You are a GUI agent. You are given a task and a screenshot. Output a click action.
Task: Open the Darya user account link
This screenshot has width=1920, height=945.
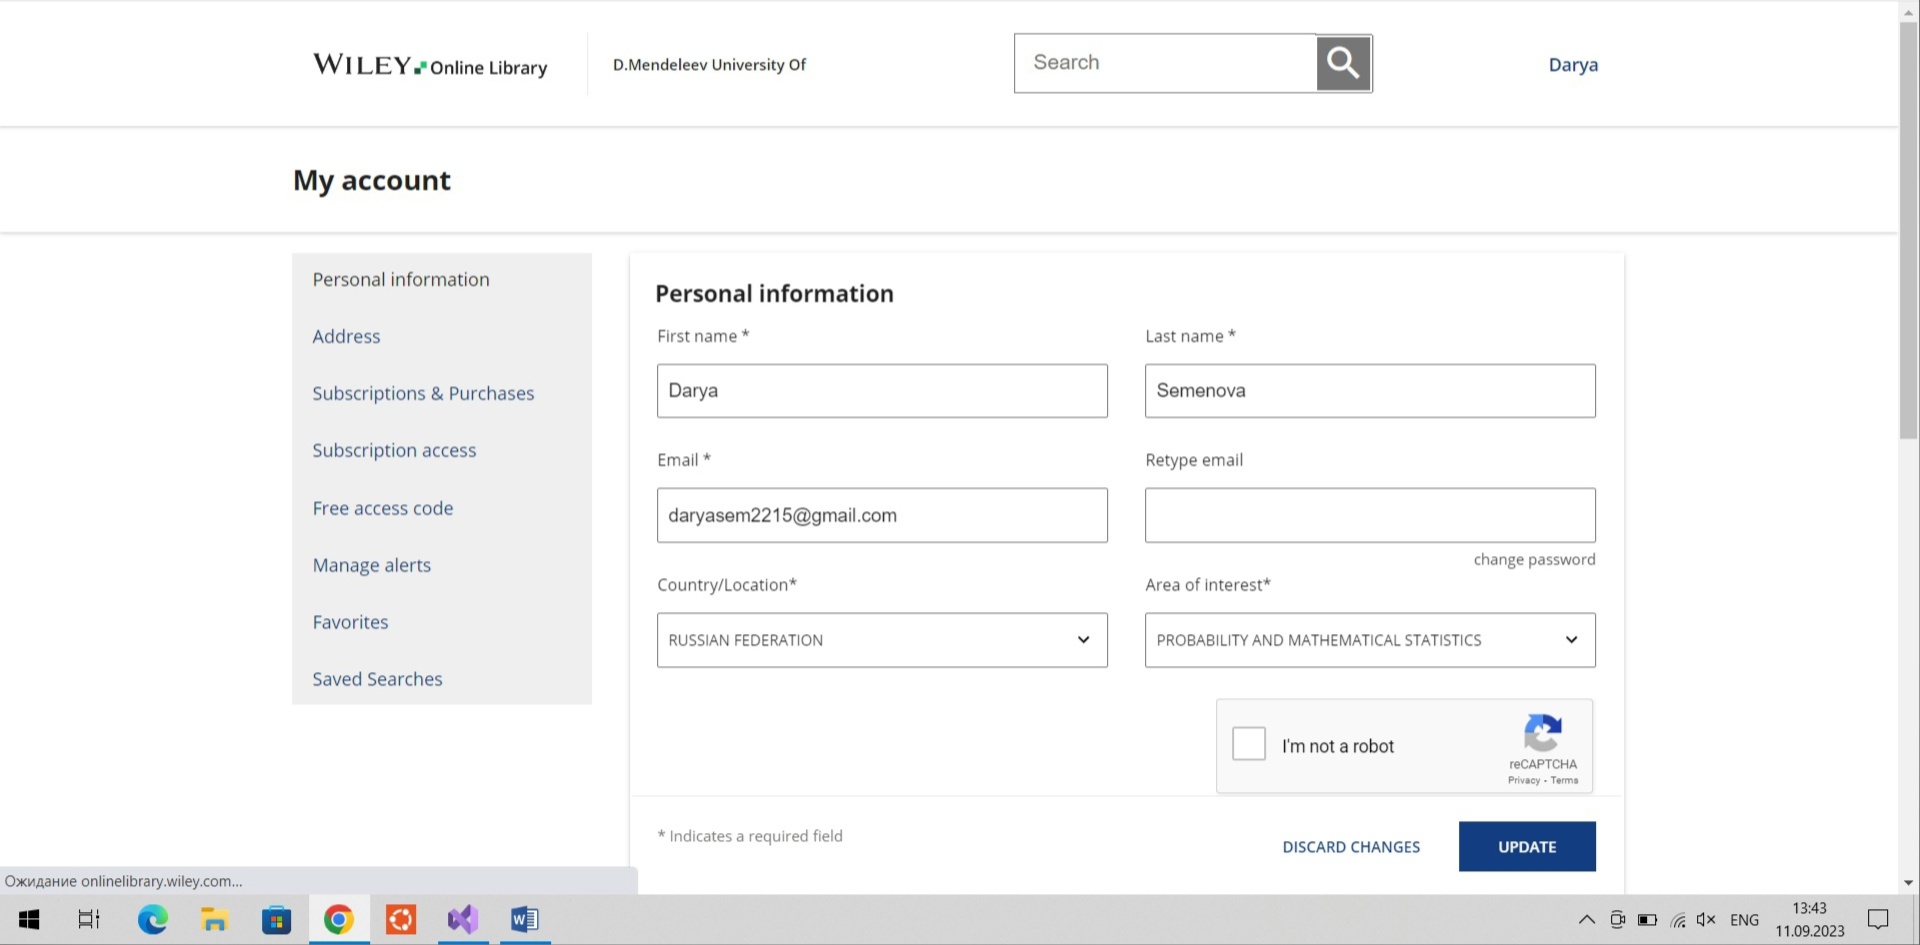pyautogui.click(x=1573, y=65)
